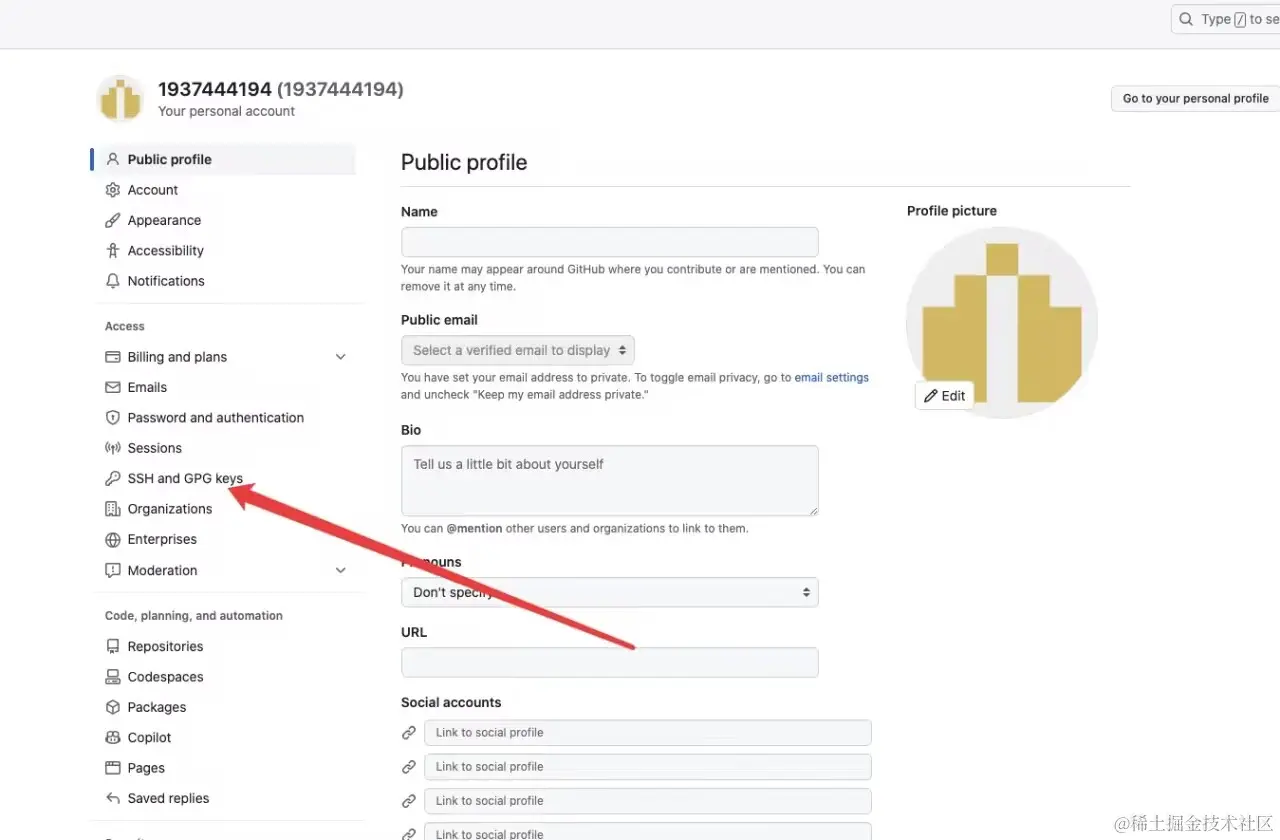Click into the Name input field
Image resolution: width=1280 pixels, height=840 pixels.
point(610,242)
